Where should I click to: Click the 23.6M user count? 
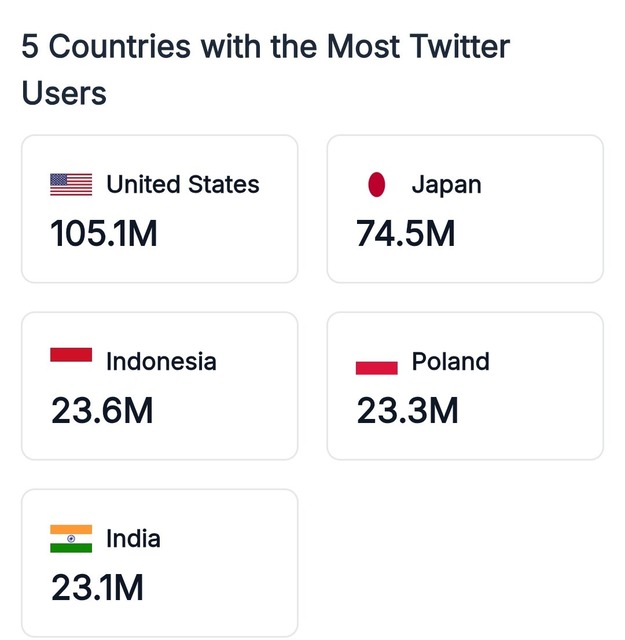102,411
